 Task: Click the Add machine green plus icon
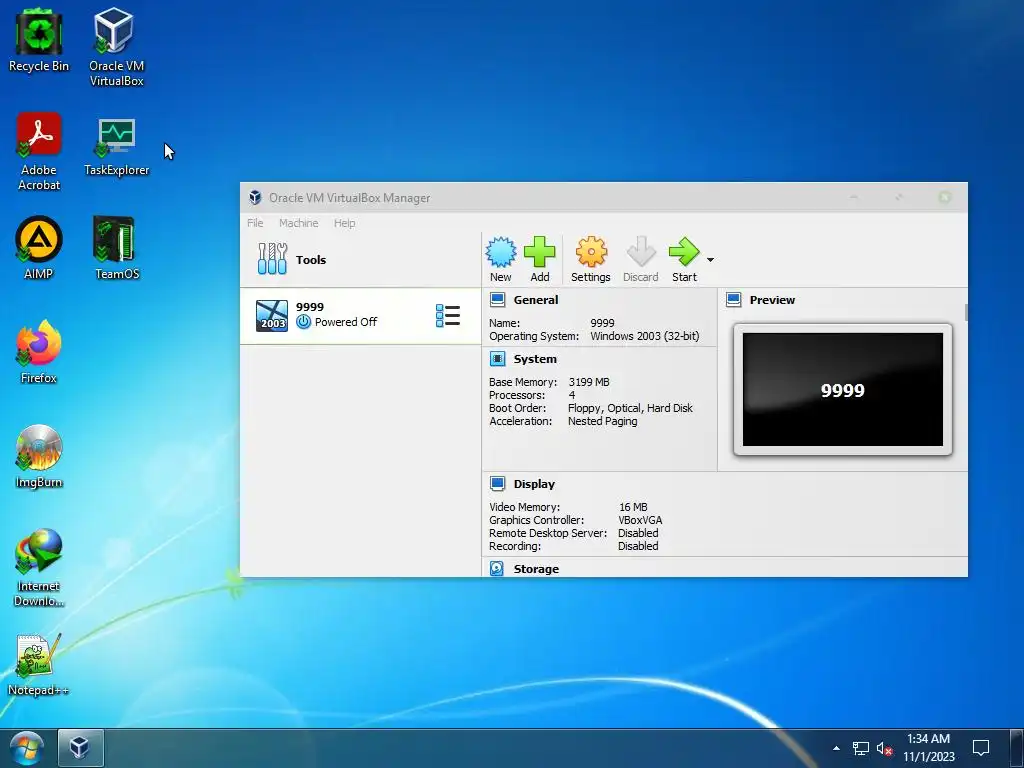pos(539,252)
